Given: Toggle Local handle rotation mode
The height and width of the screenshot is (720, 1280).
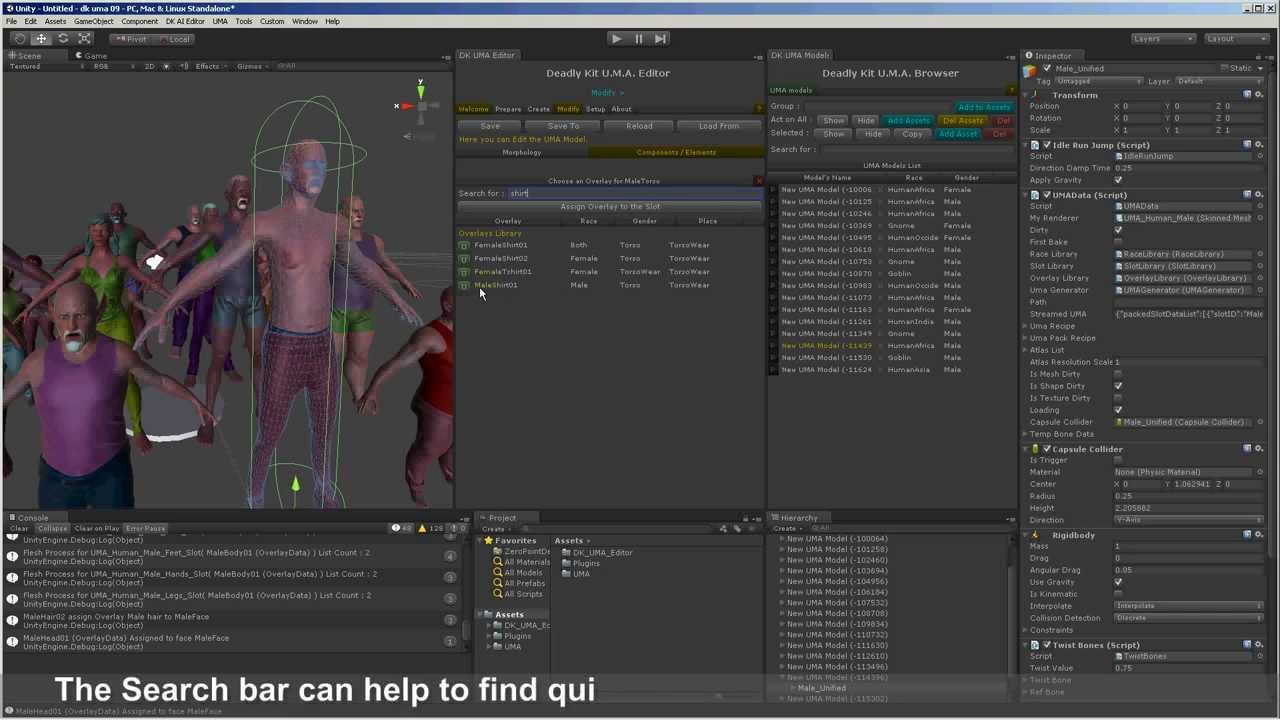Looking at the screenshot, I should tap(175, 39).
